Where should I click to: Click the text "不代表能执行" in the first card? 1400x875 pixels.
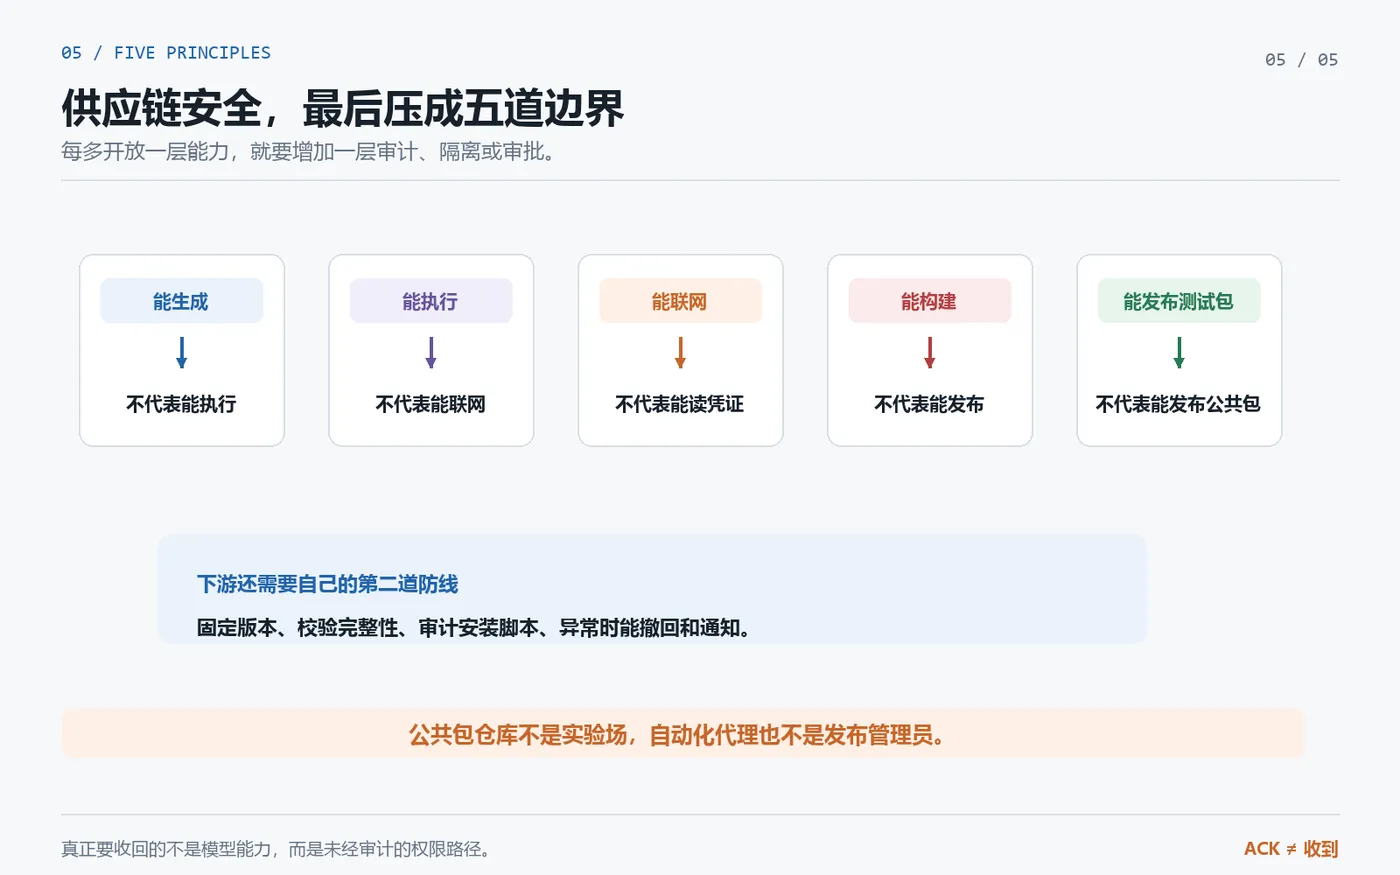click(181, 404)
